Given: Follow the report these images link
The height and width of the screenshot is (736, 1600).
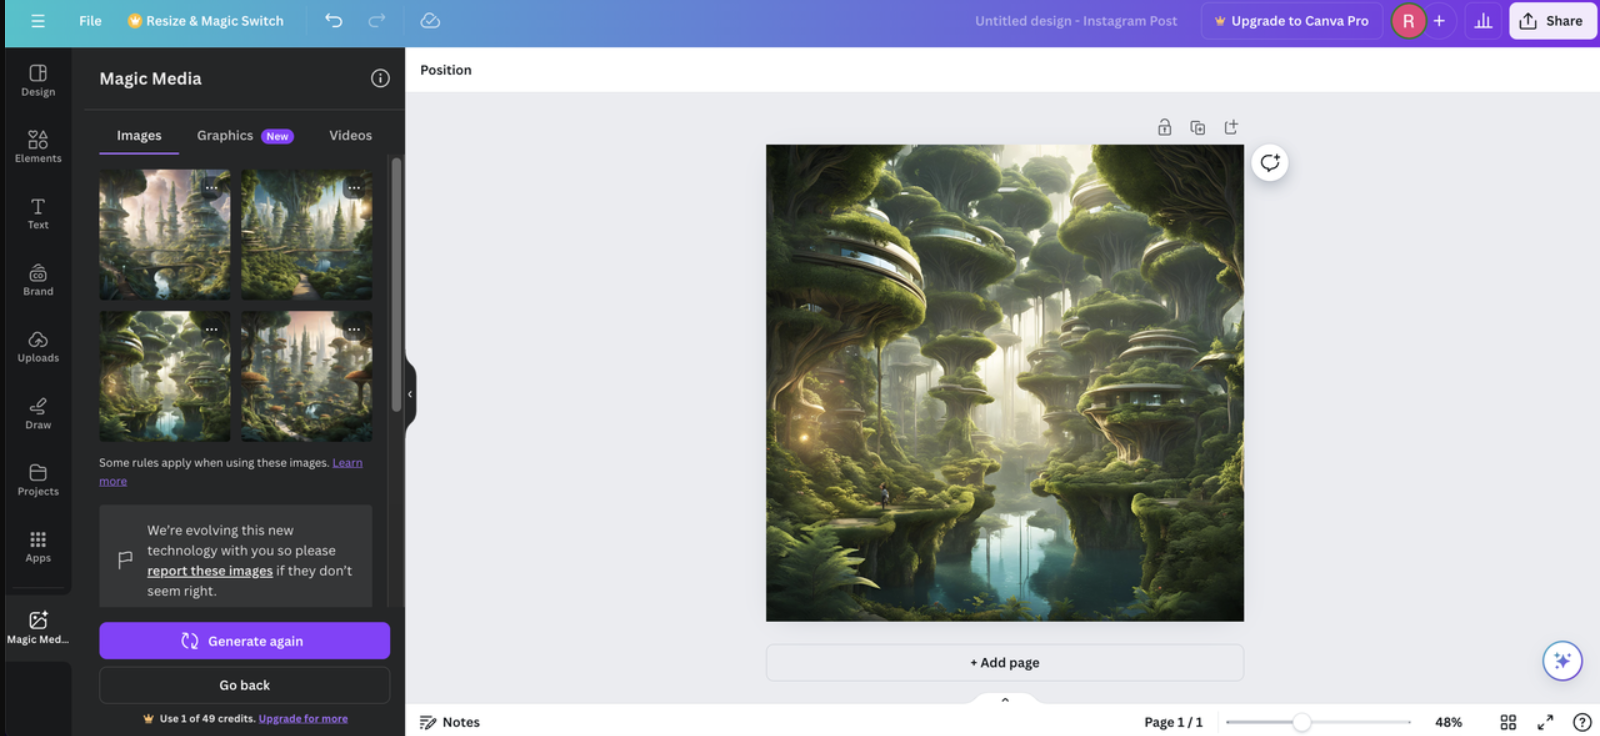Looking at the screenshot, I should 210,571.
